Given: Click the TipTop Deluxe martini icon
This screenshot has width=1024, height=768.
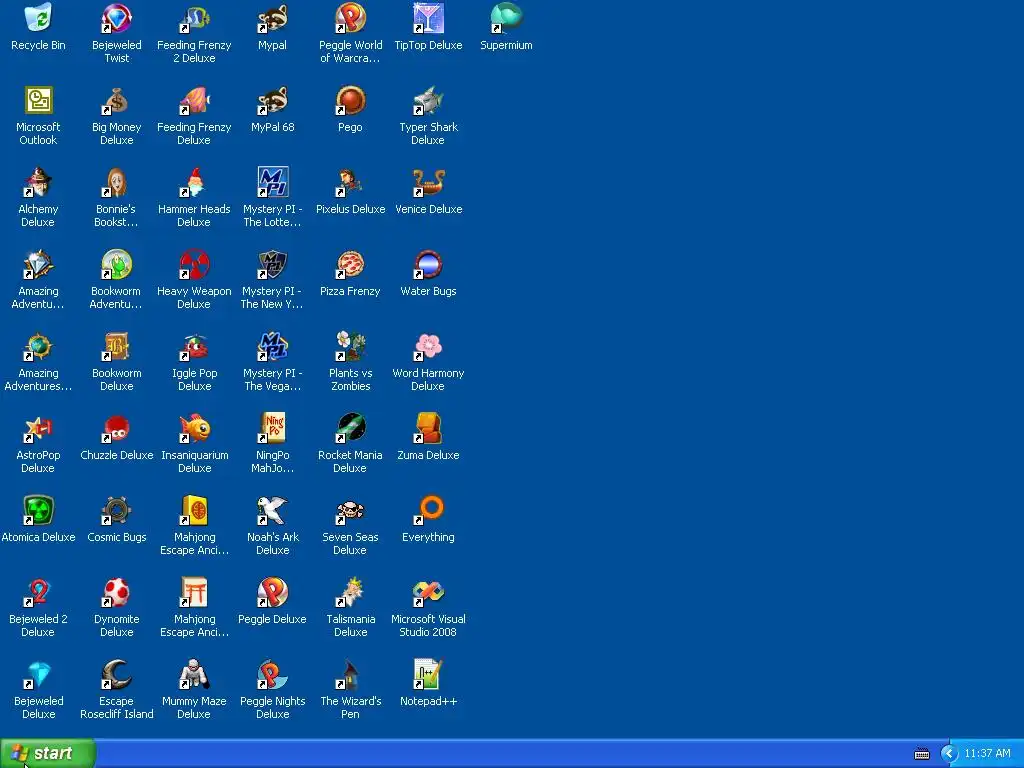Looking at the screenshot, I should click(x=428, y=18).
